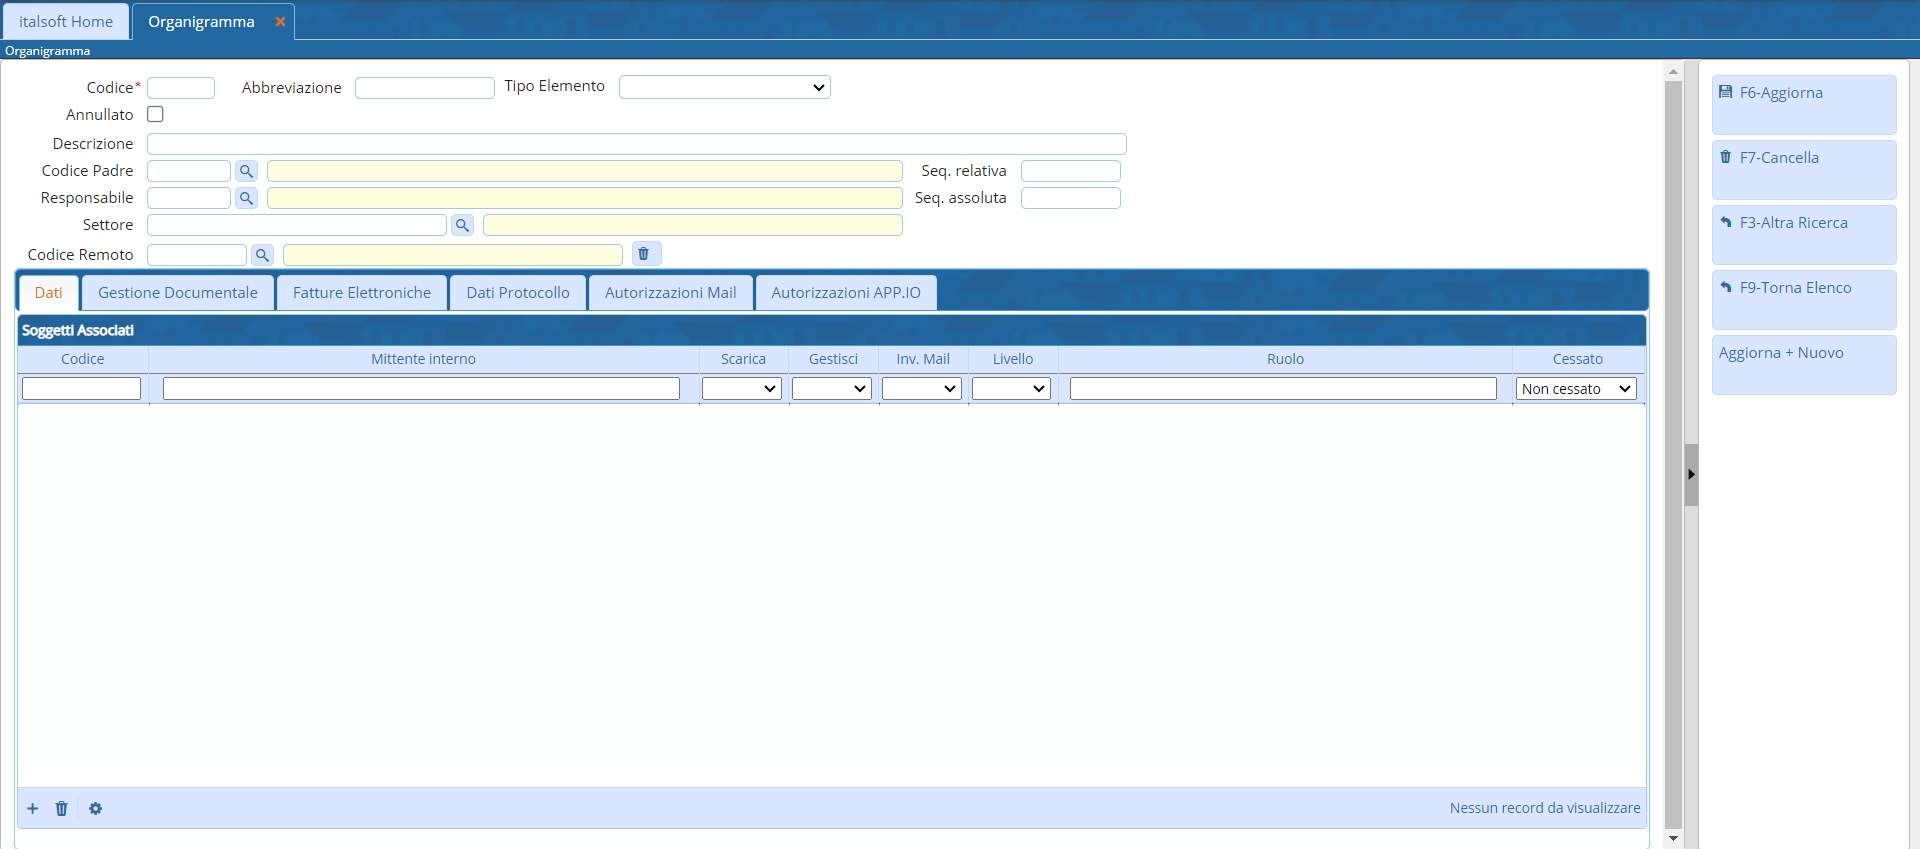Open the Cessato filter dropdown

coord(1576,388)
